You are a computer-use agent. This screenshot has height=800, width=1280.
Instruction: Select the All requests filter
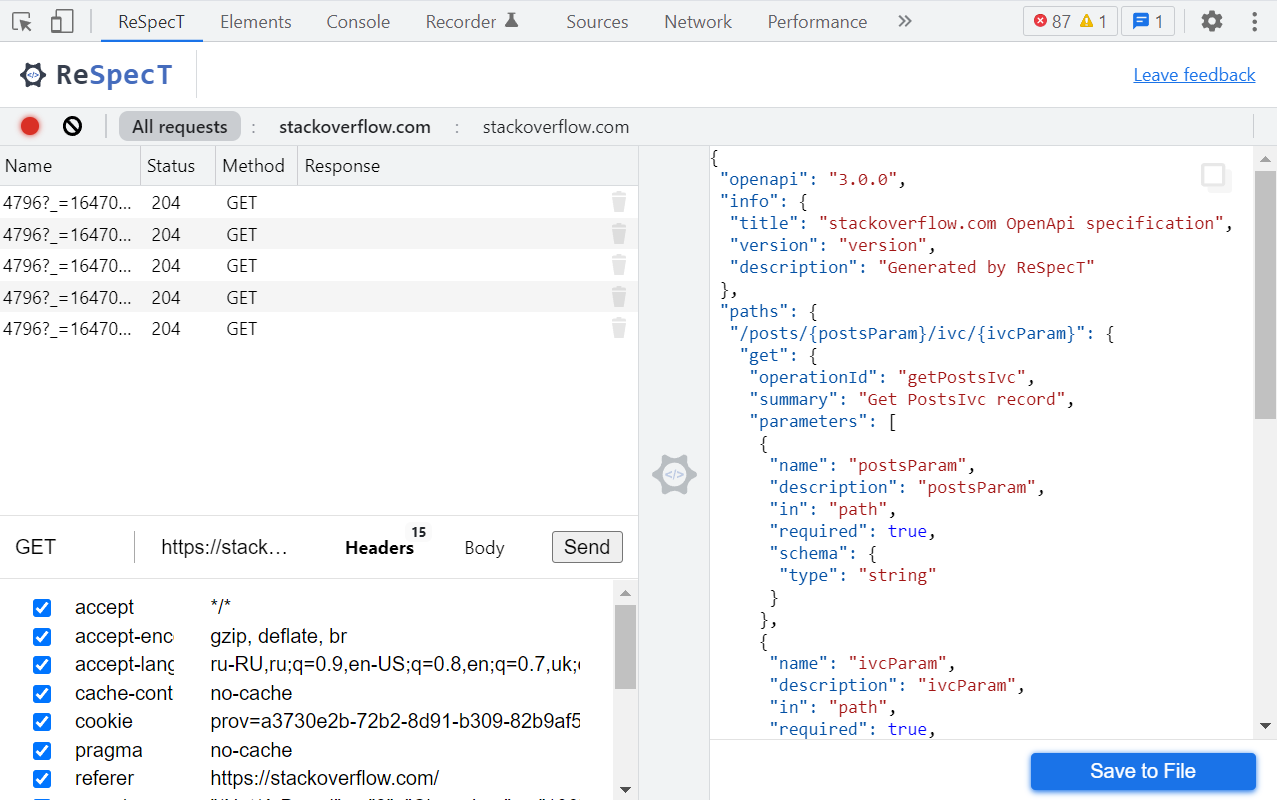point(180,126)
